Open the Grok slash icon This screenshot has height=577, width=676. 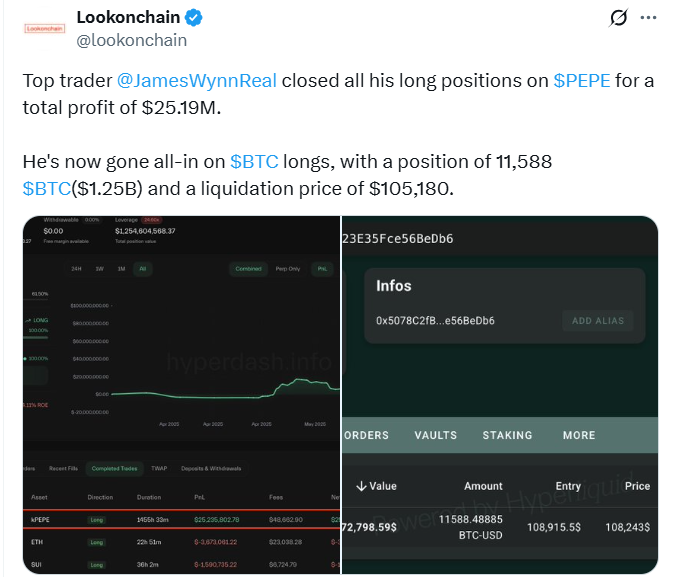[619, 18]
